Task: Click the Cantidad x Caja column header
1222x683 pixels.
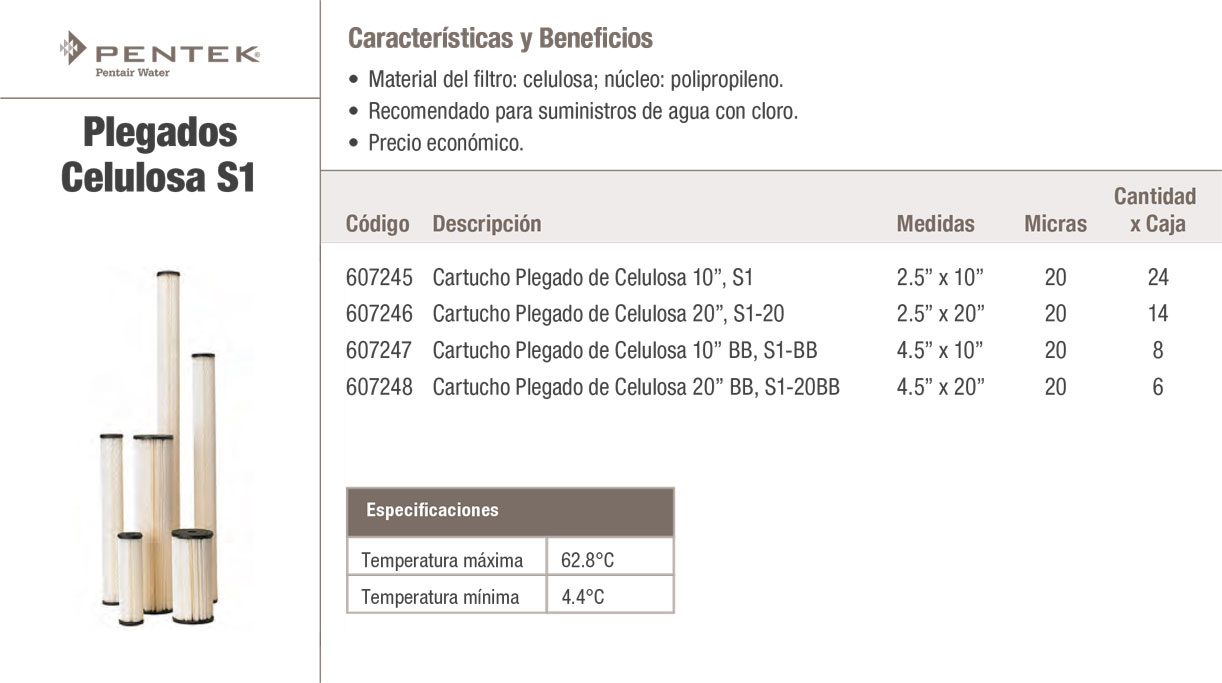Action: (1155, 210)
